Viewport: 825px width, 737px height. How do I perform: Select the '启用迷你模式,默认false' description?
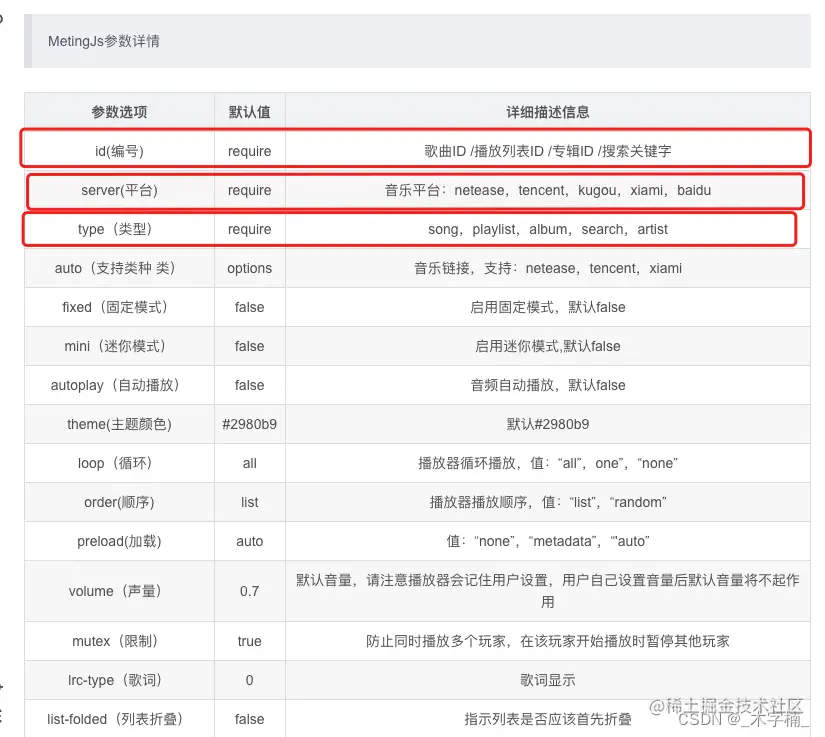tap(548, 346)
